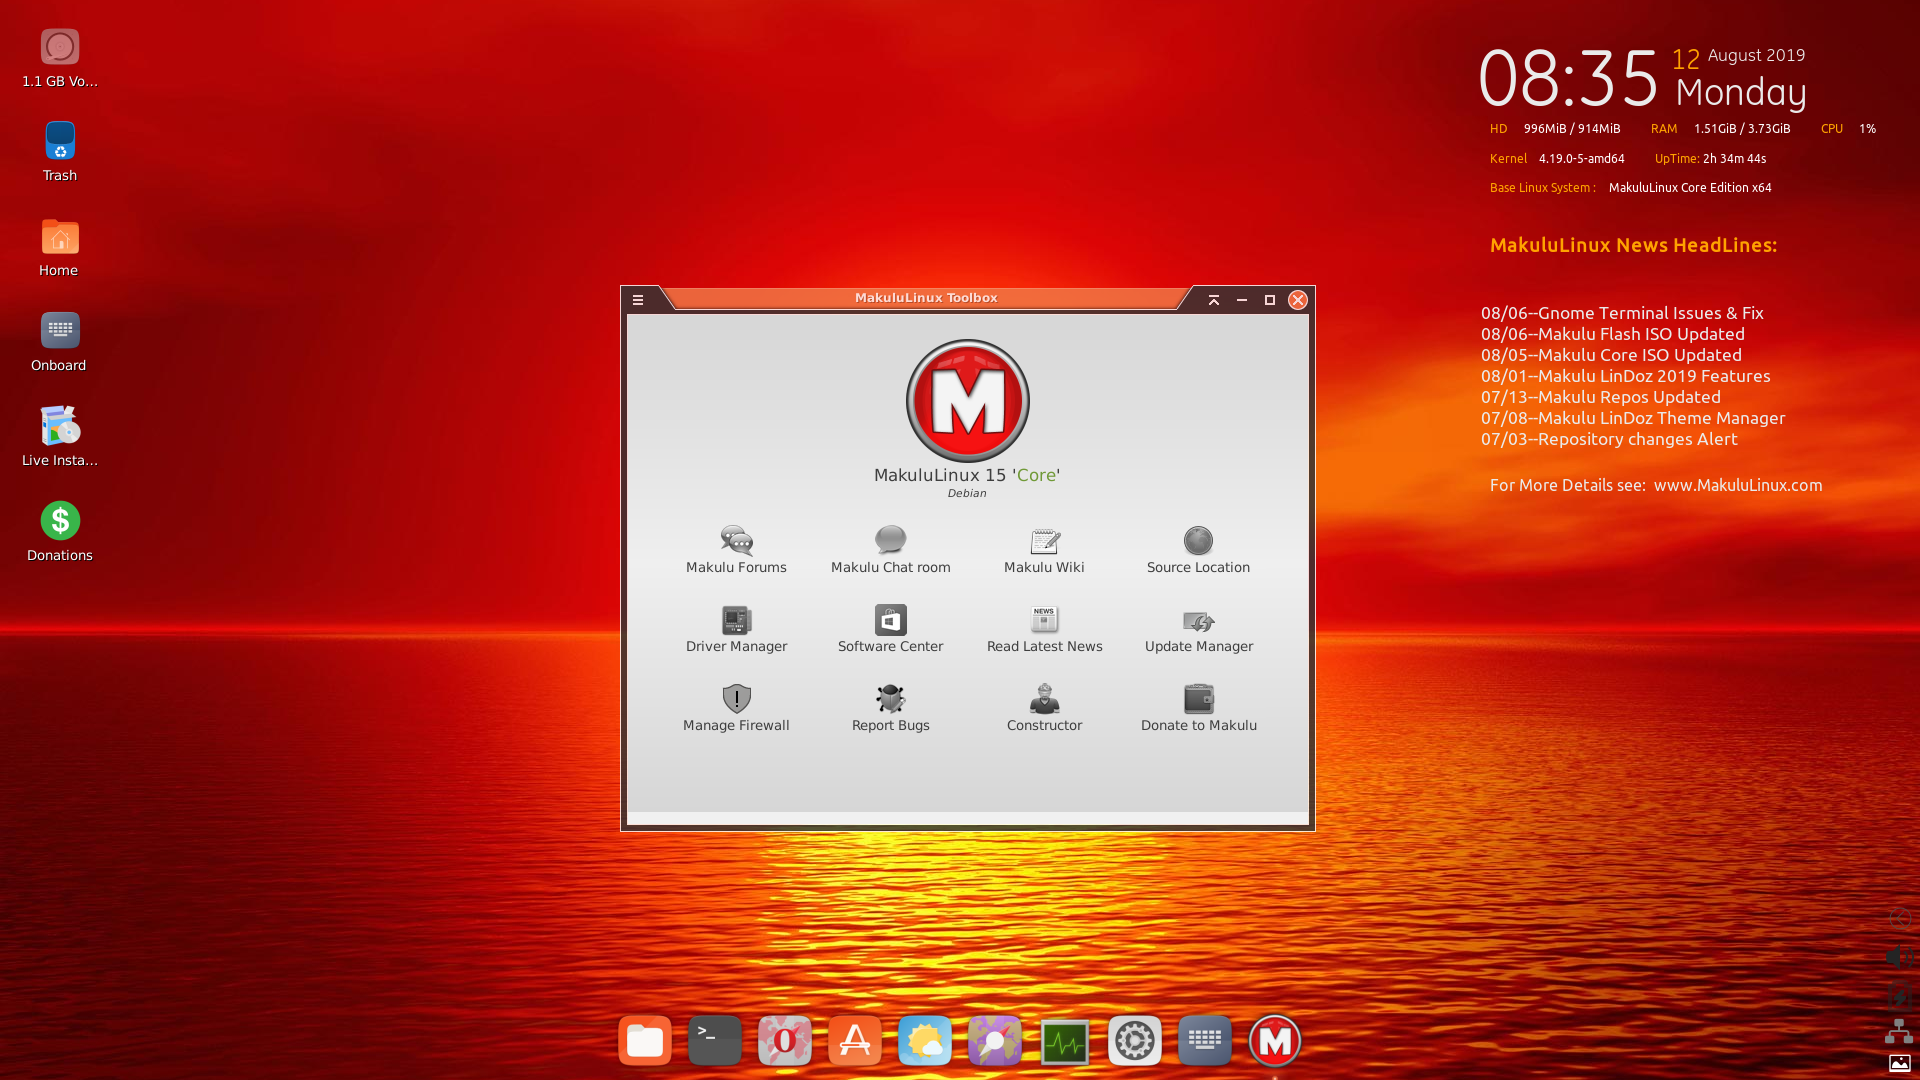Screen dimensions: 1920x1080
Task: Click the MakuluLinux Toolbox title bar
Action: pyautogui.click(x=926, y=298)
